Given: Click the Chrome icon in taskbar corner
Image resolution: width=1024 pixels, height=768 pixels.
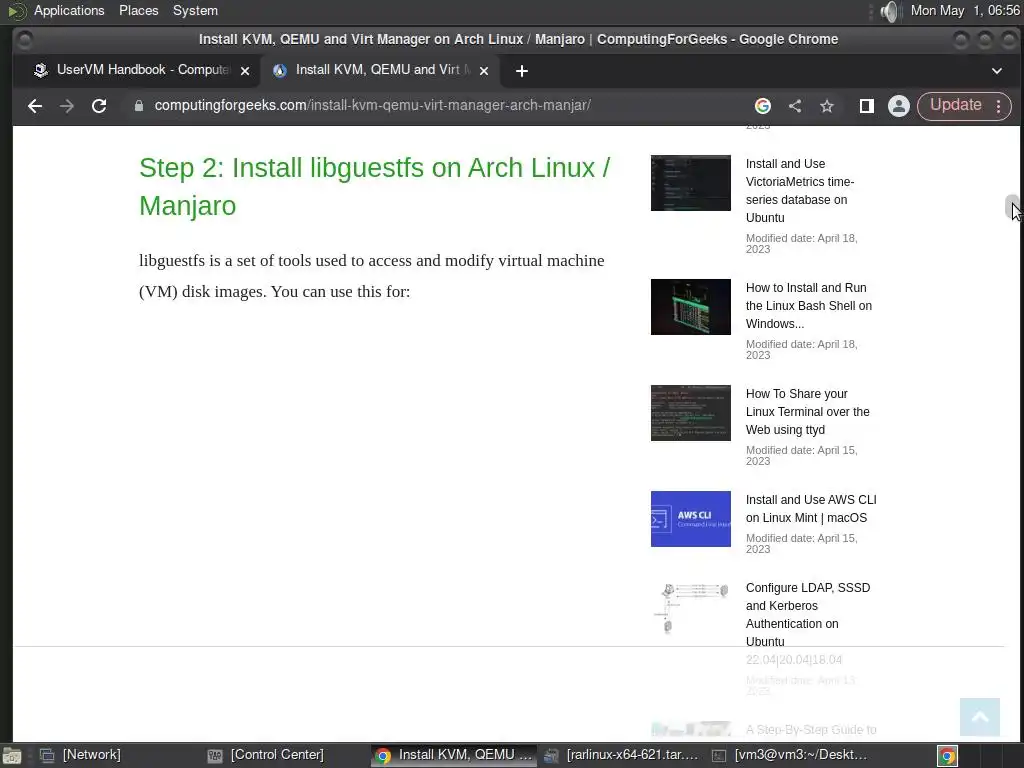Looking at the screenshot, I should pyautogui.click(x=948, y=756).
